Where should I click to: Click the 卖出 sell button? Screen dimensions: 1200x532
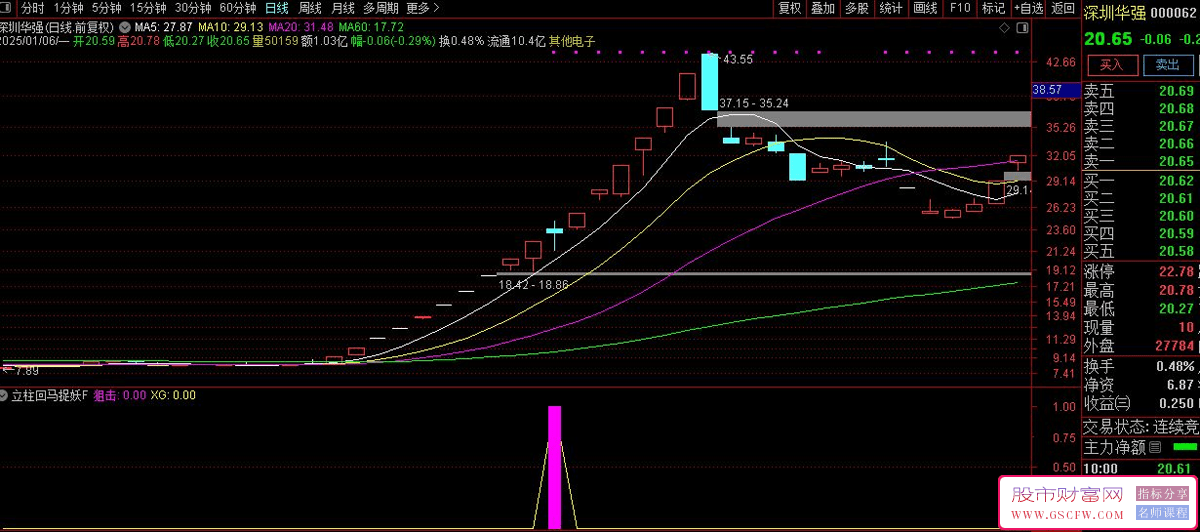click(1167, 65)
